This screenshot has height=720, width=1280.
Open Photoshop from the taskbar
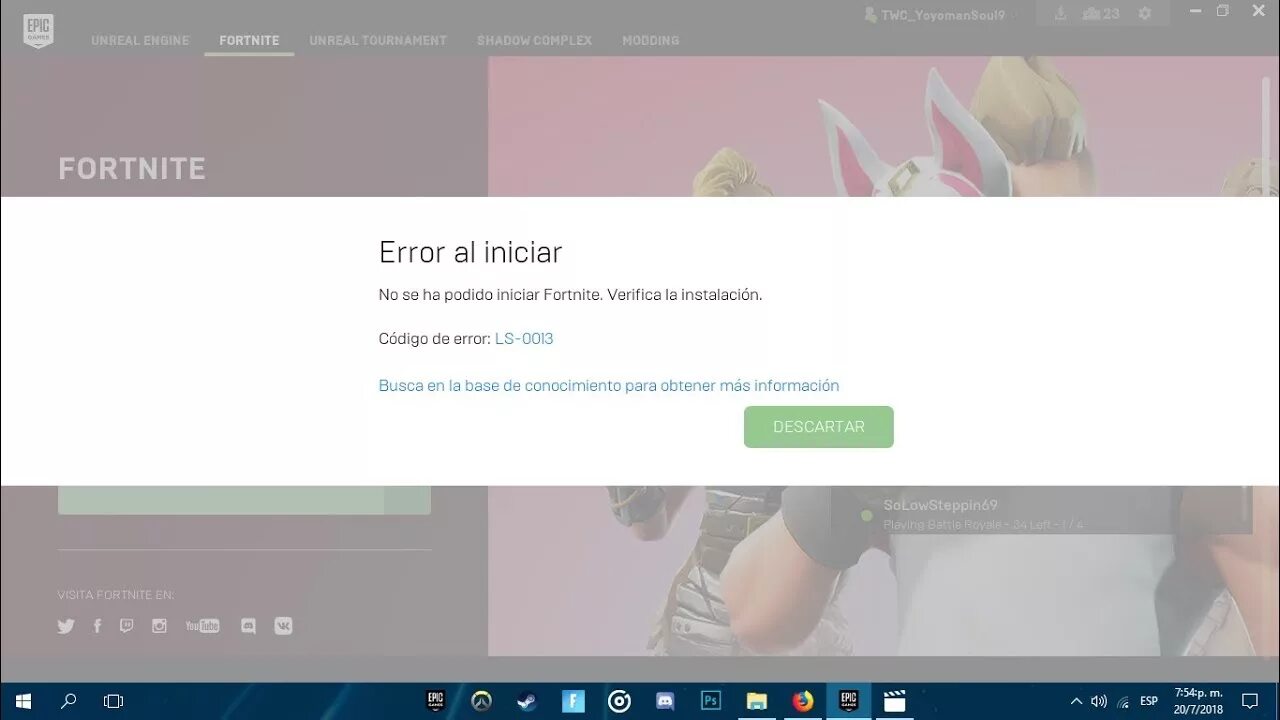(x=711, y=701)
